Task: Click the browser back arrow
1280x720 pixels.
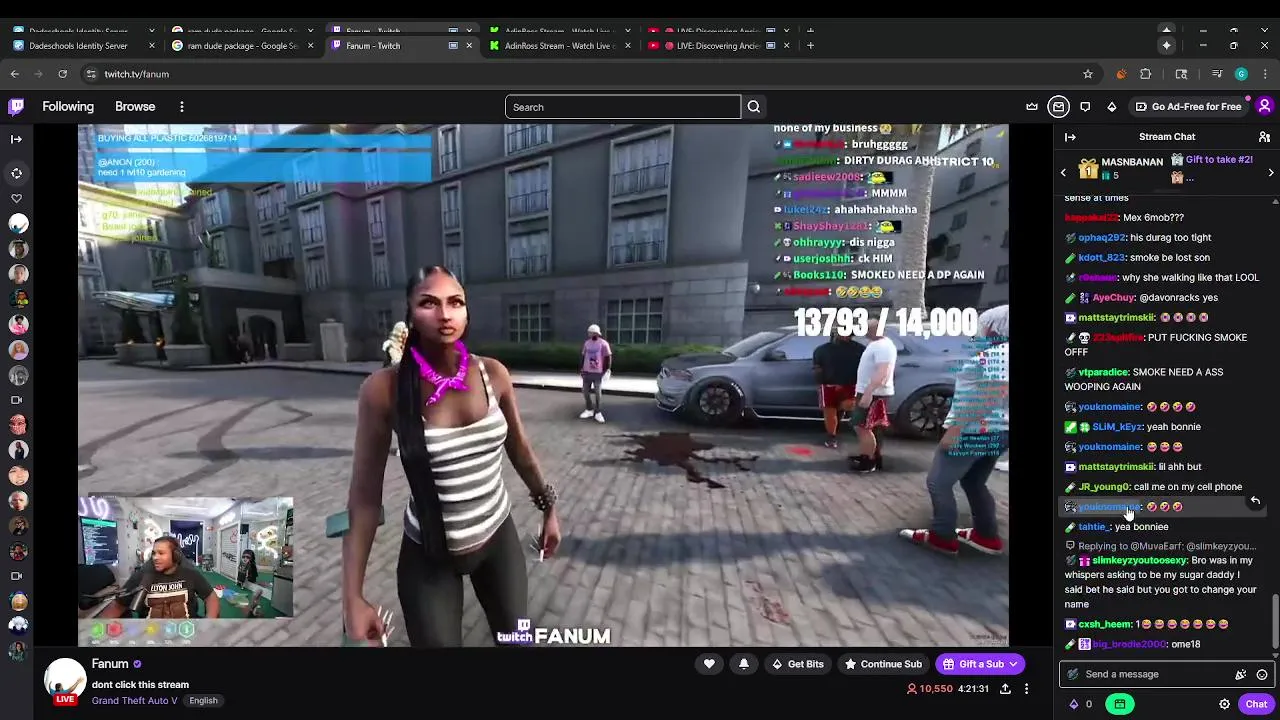Action: click(15, 74)
